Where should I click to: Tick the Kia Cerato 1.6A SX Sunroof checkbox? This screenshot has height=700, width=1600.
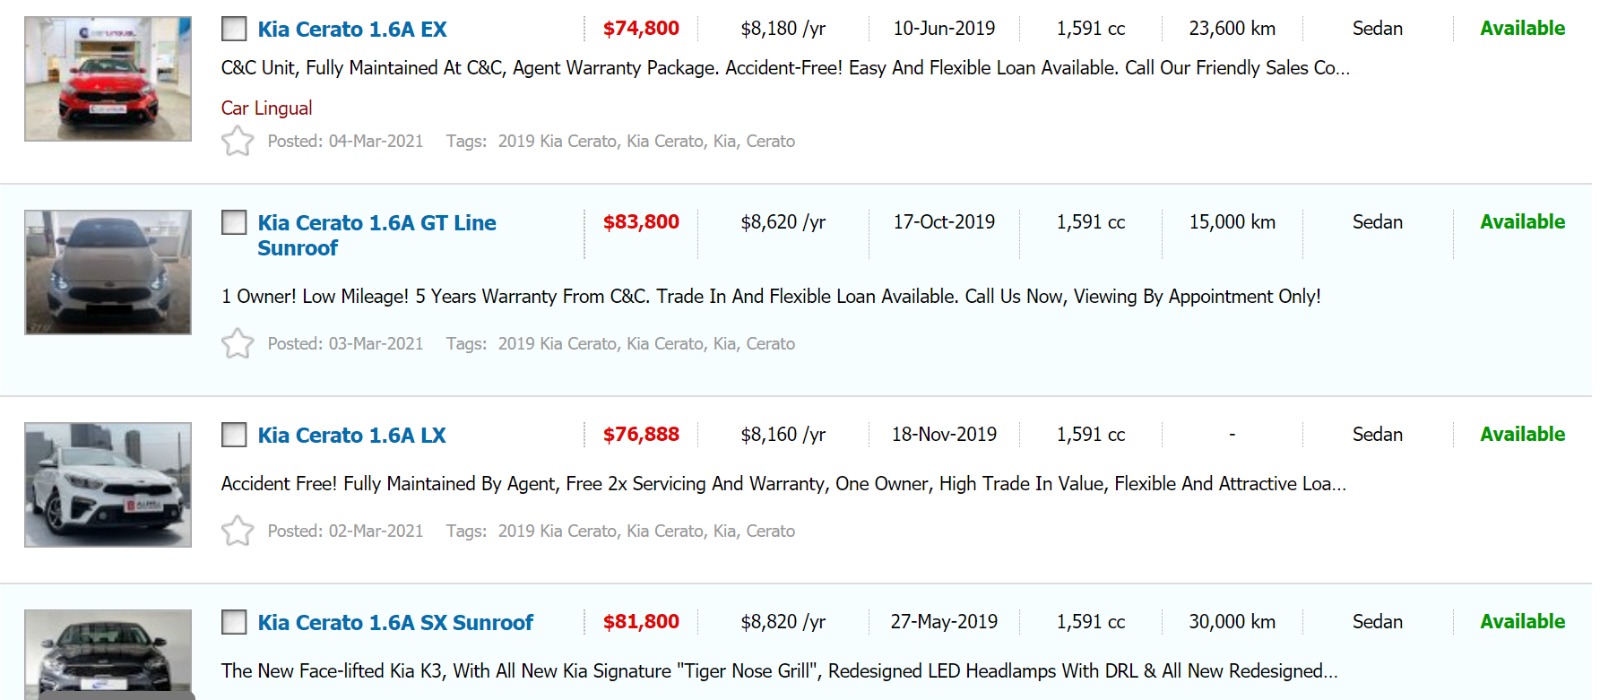(234, 622)
